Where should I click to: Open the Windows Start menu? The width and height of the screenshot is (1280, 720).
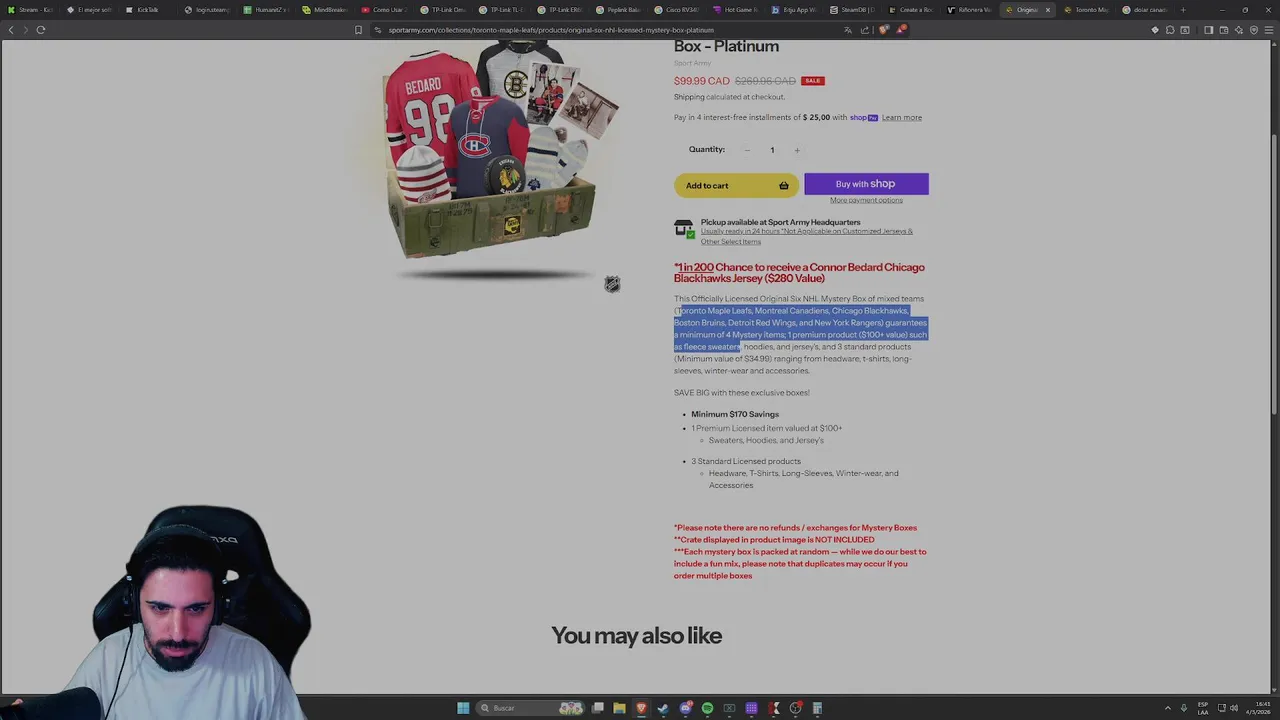coord(463,708)
